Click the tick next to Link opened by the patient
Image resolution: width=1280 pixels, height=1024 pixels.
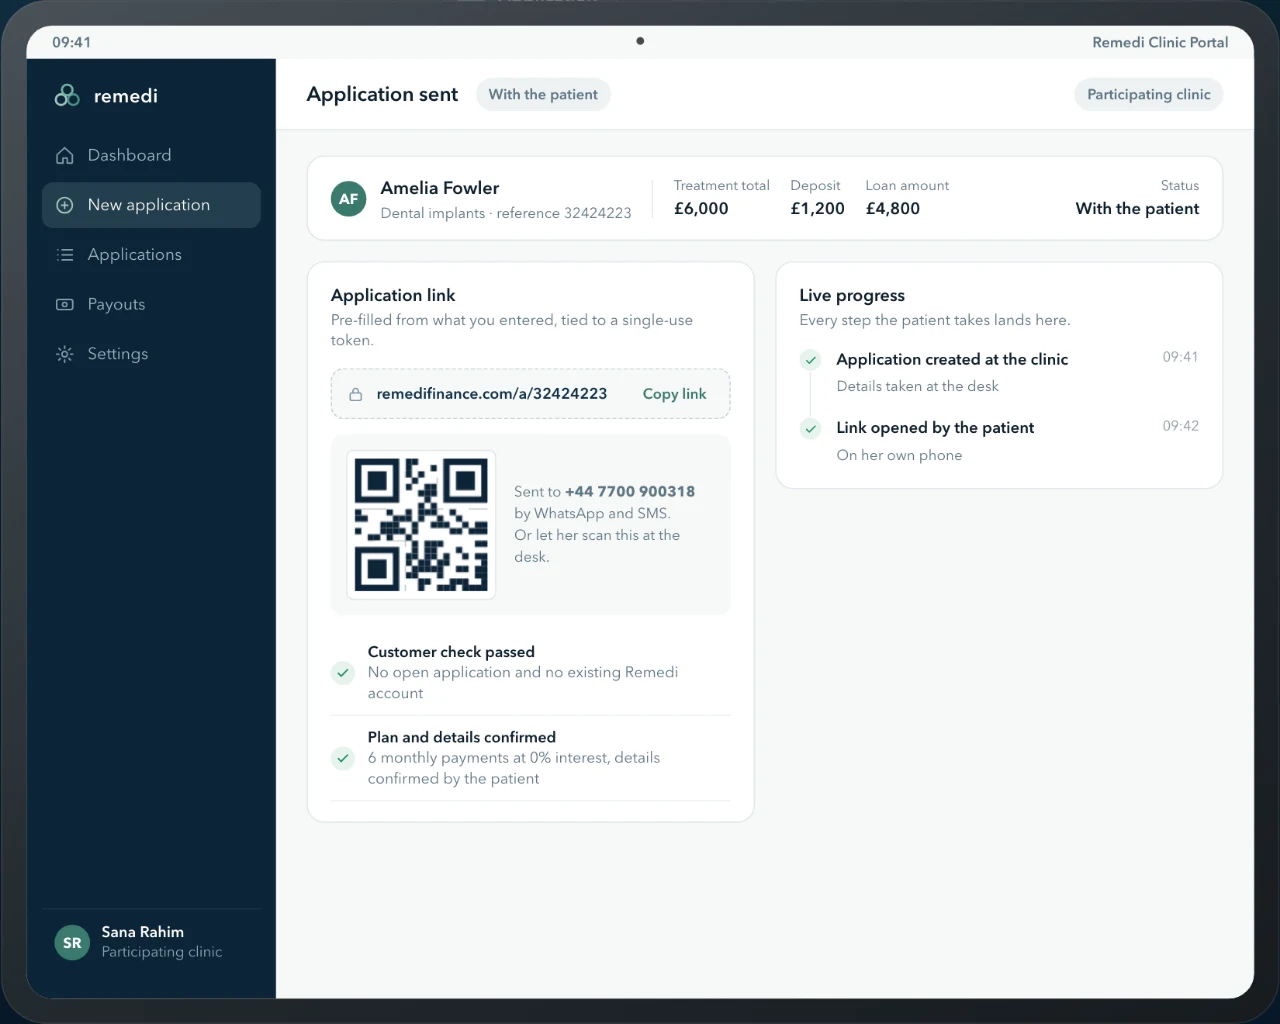[811, 428]
